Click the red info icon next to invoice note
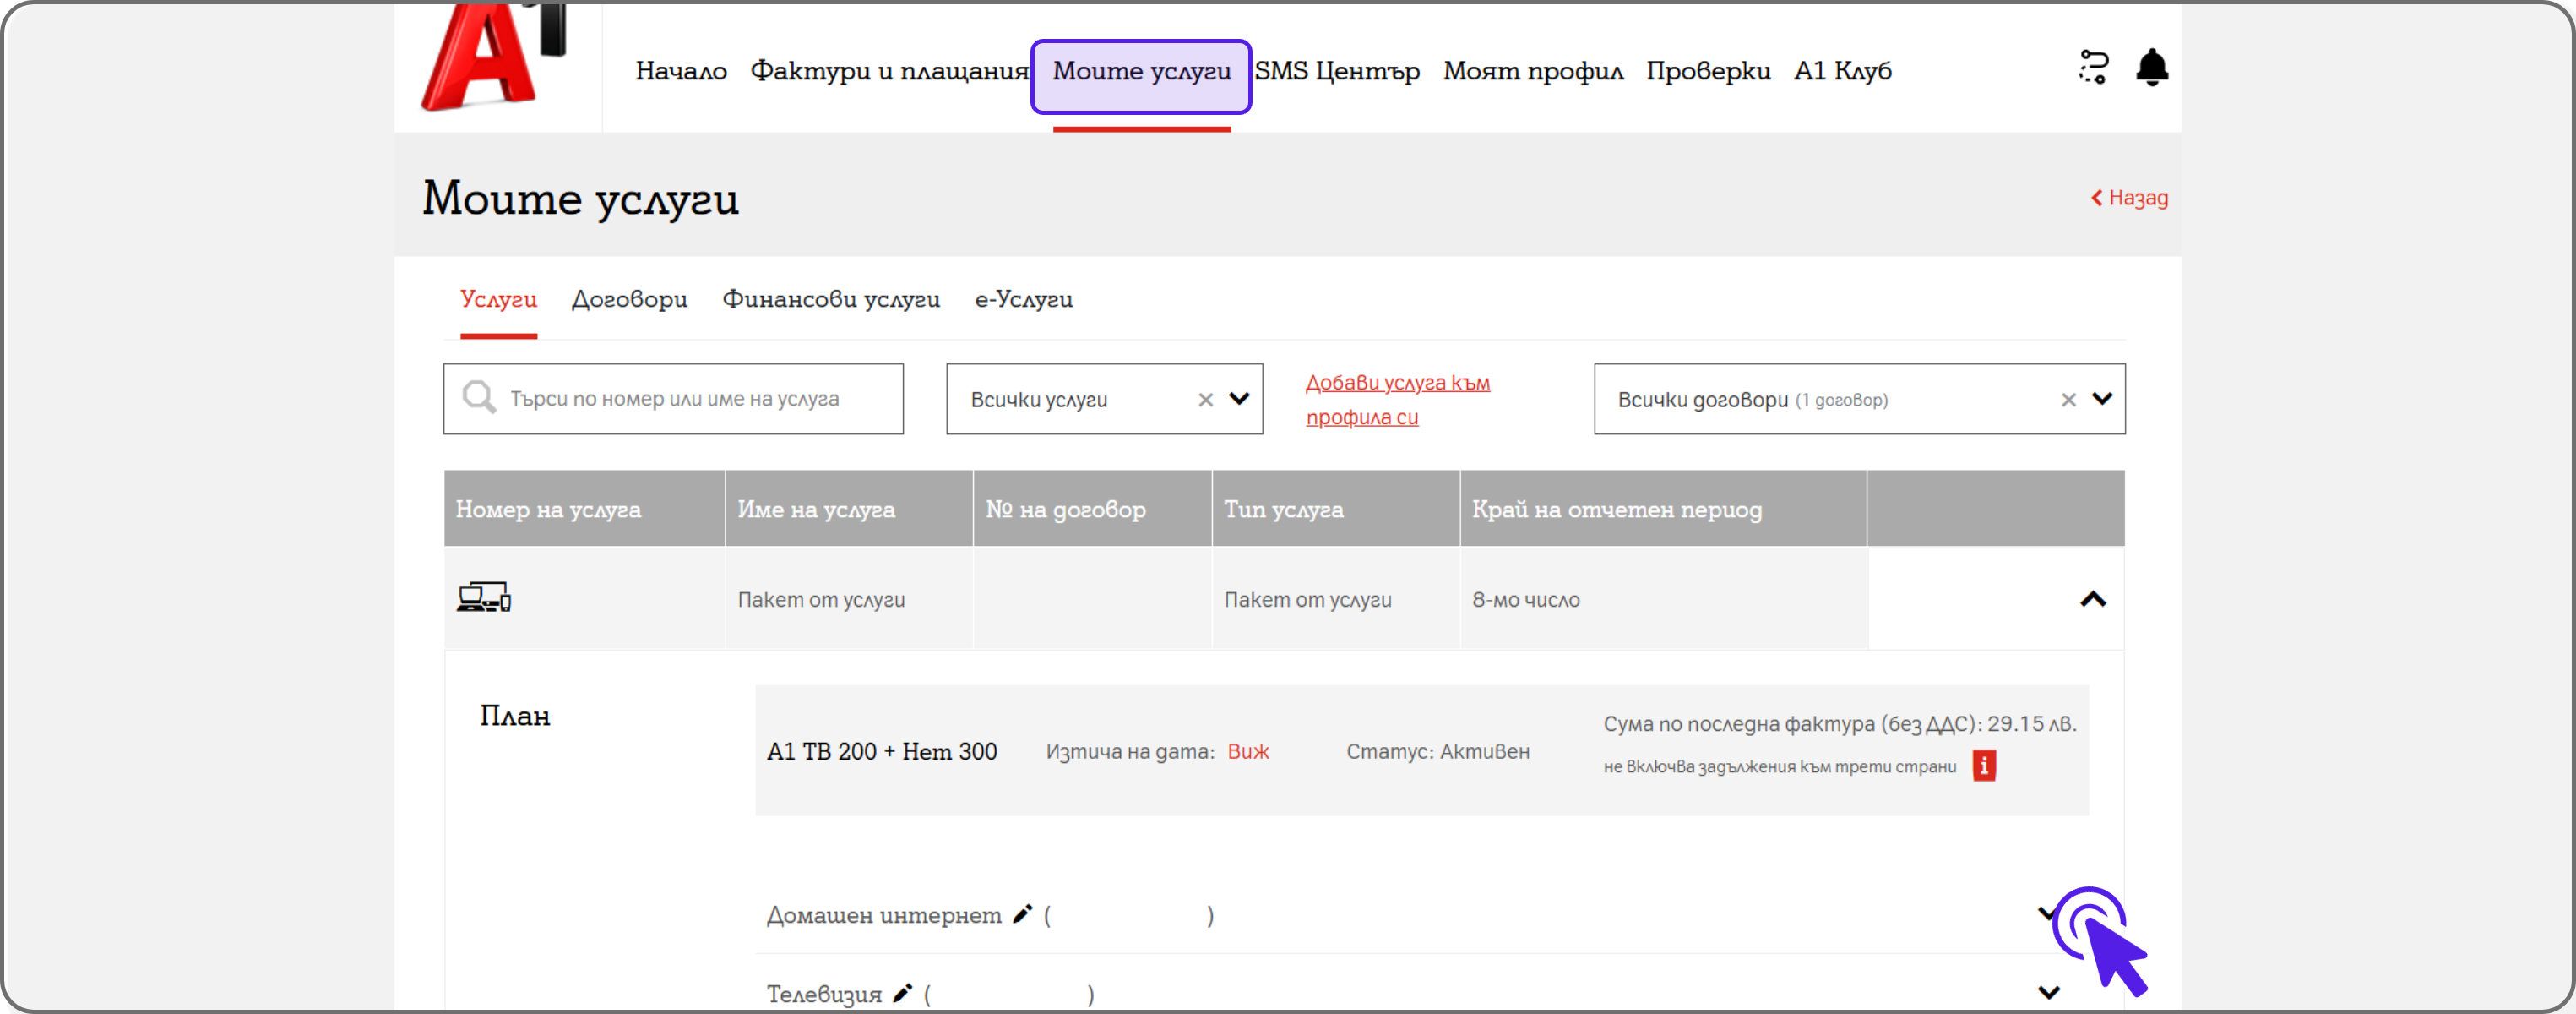 click(1984, 766)
